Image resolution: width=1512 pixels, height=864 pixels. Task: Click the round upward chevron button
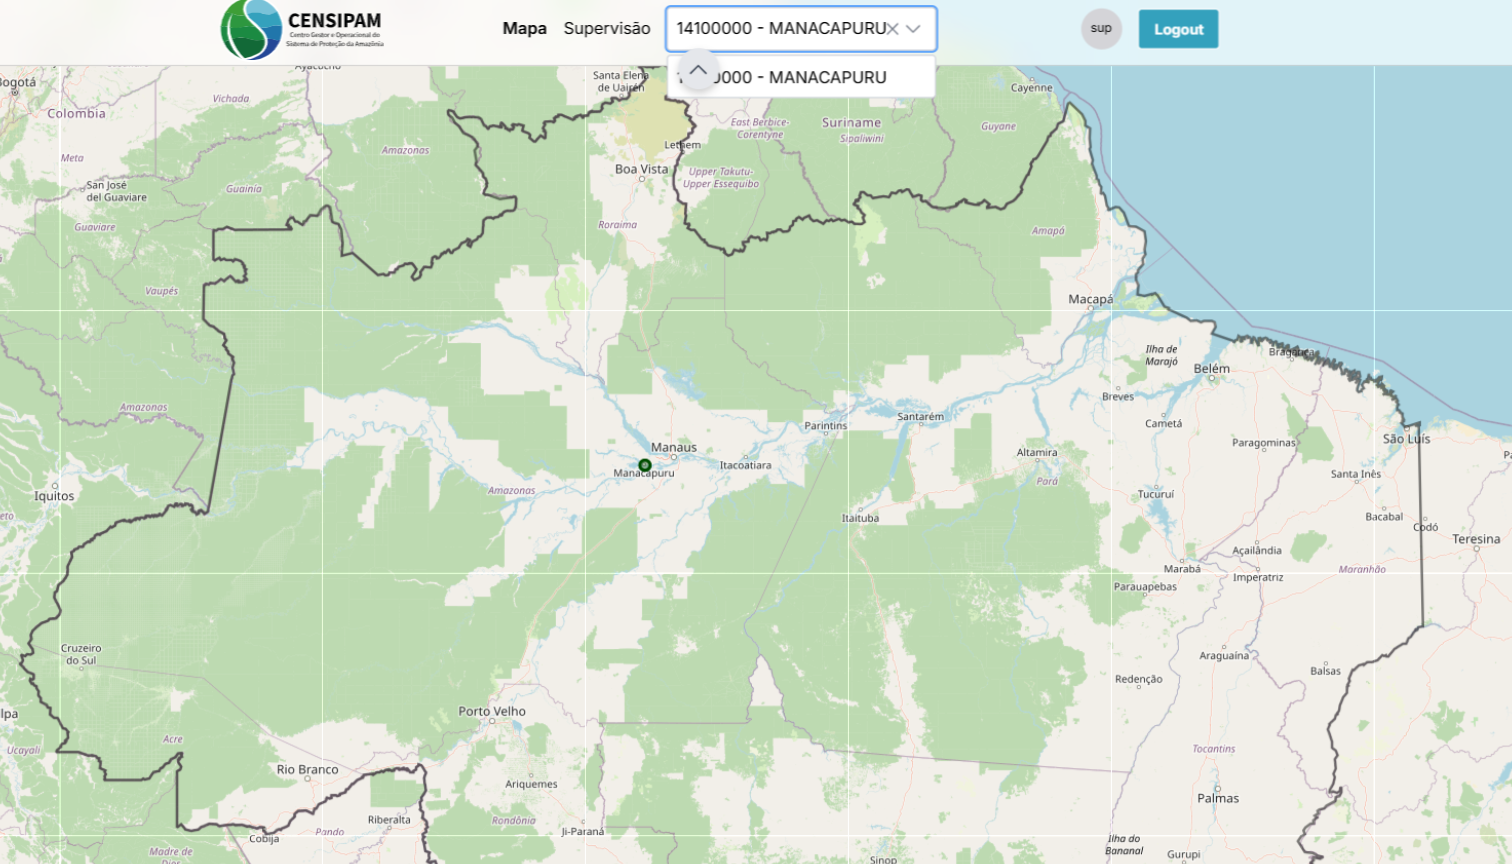pyautogui.click(x=698, y=71)
